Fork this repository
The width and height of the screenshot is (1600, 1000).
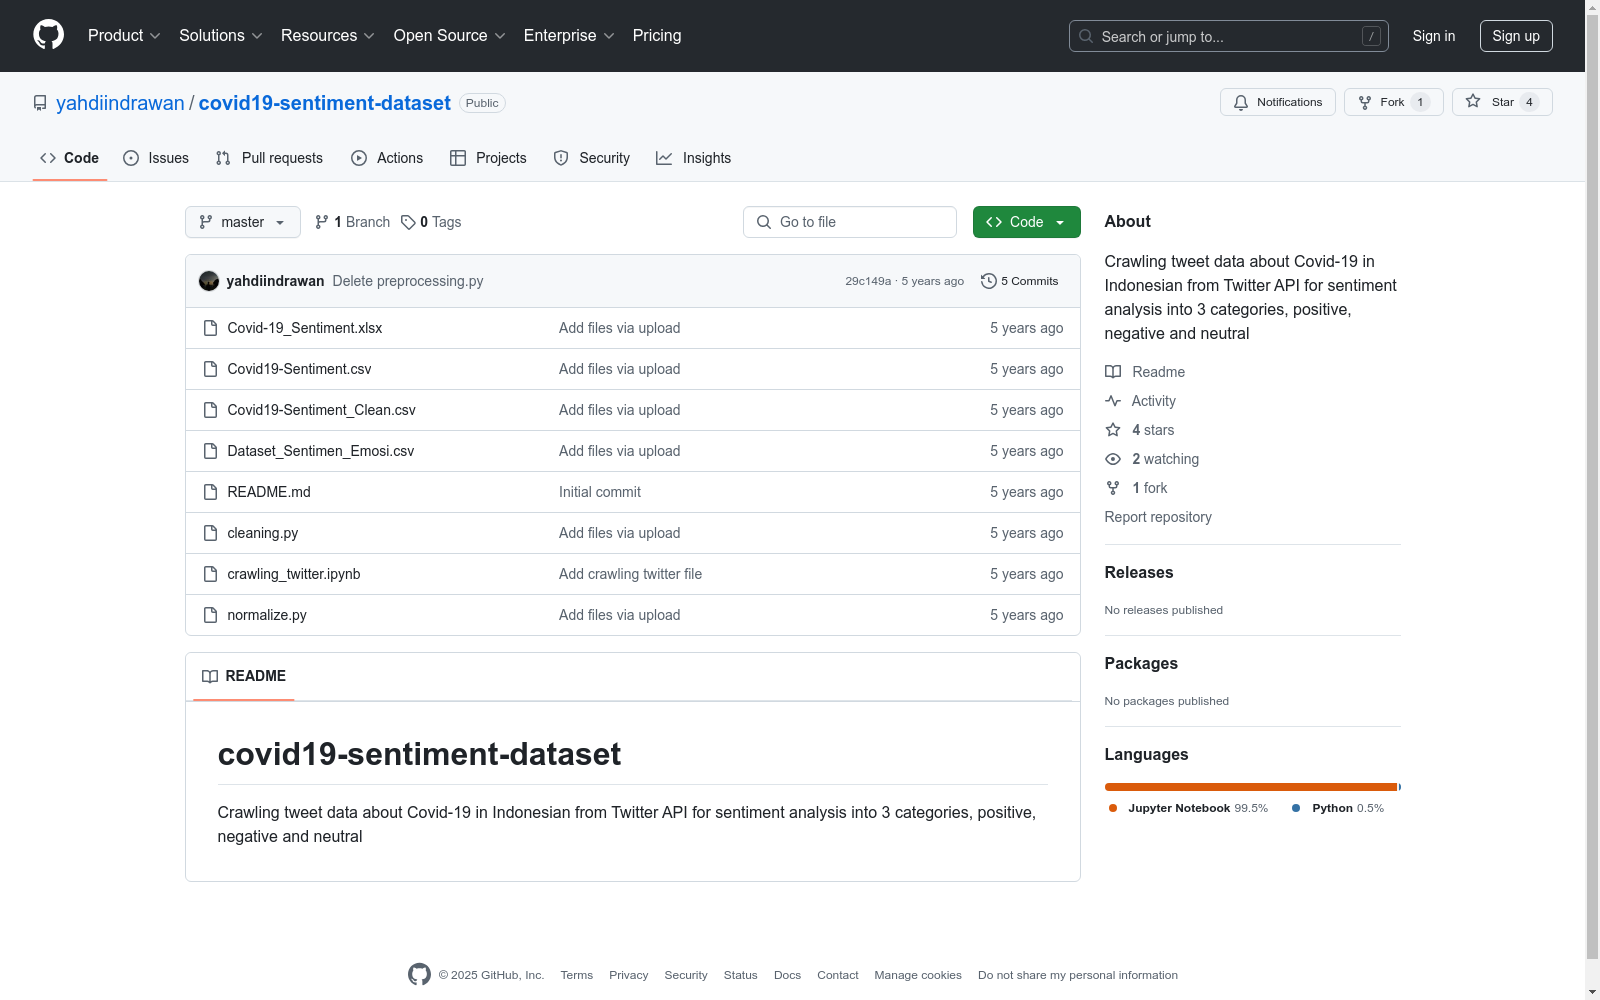pyautogui.click(x=1394, y=102)
